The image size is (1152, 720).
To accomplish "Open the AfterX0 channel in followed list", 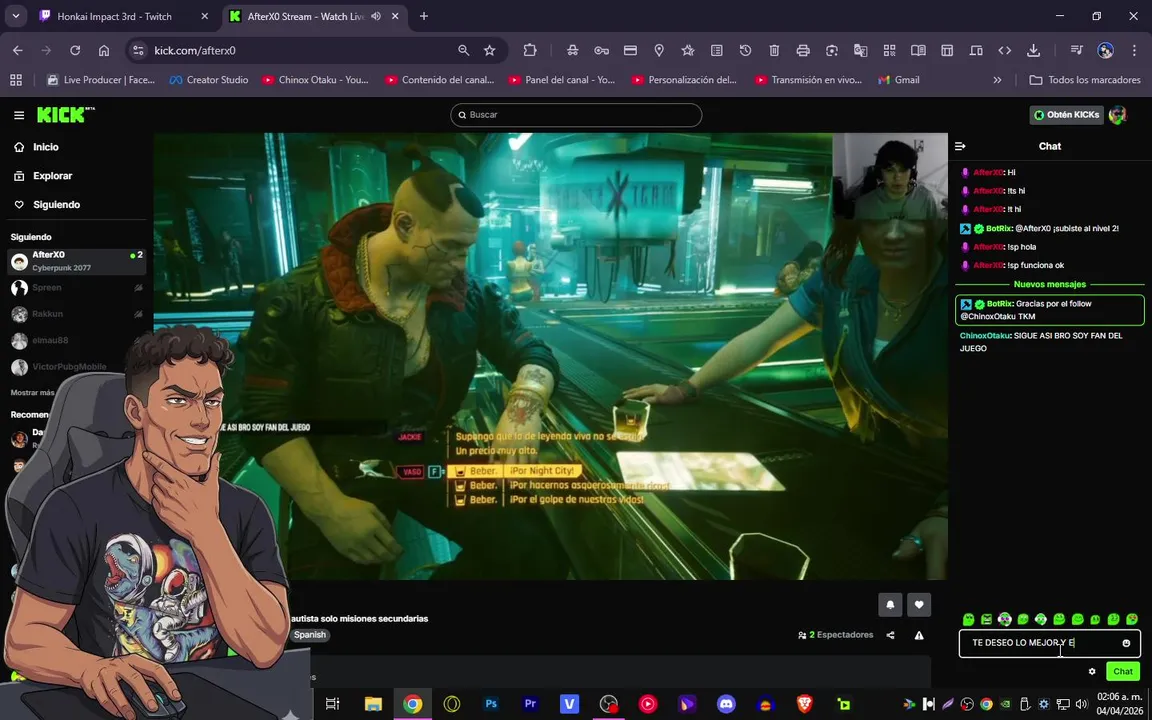I will click(76, 261).
